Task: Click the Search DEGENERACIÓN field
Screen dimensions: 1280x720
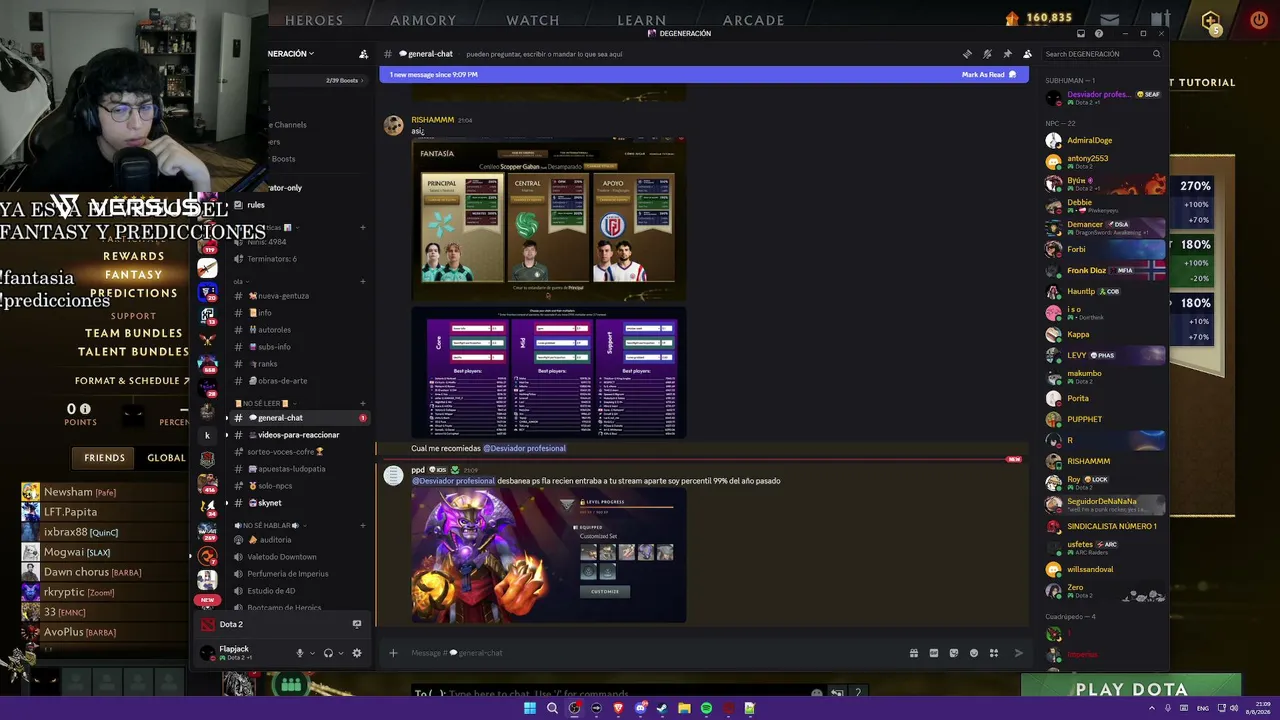Action: [x=1102, y=54]
